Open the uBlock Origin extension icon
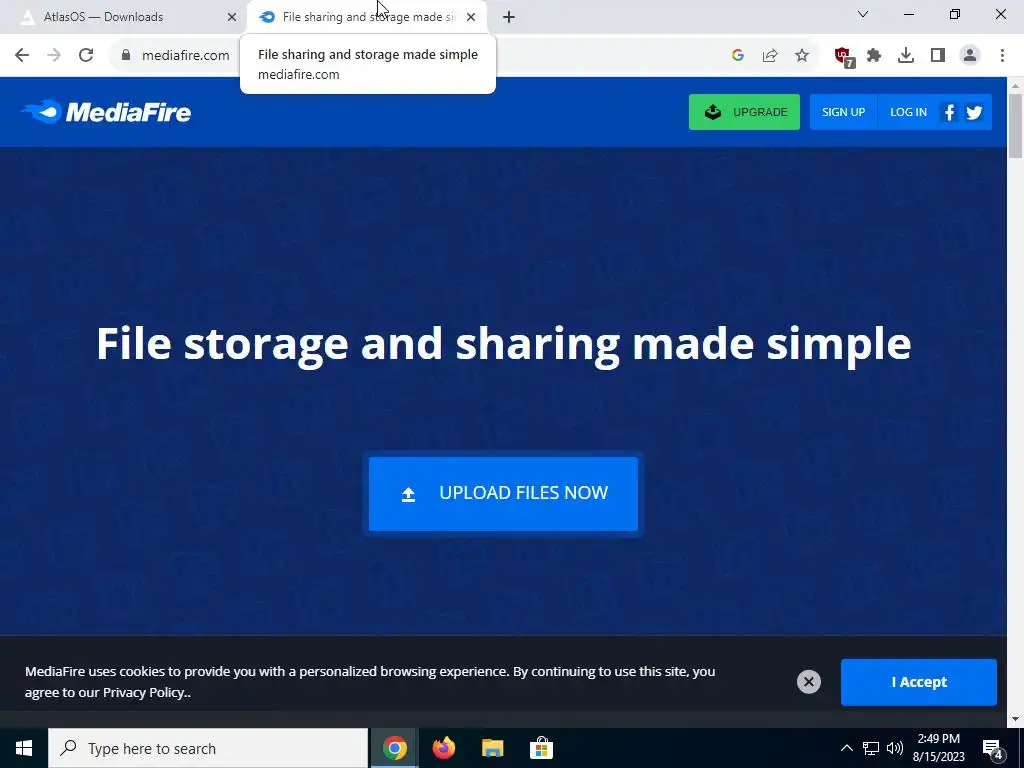 (844, 57)
